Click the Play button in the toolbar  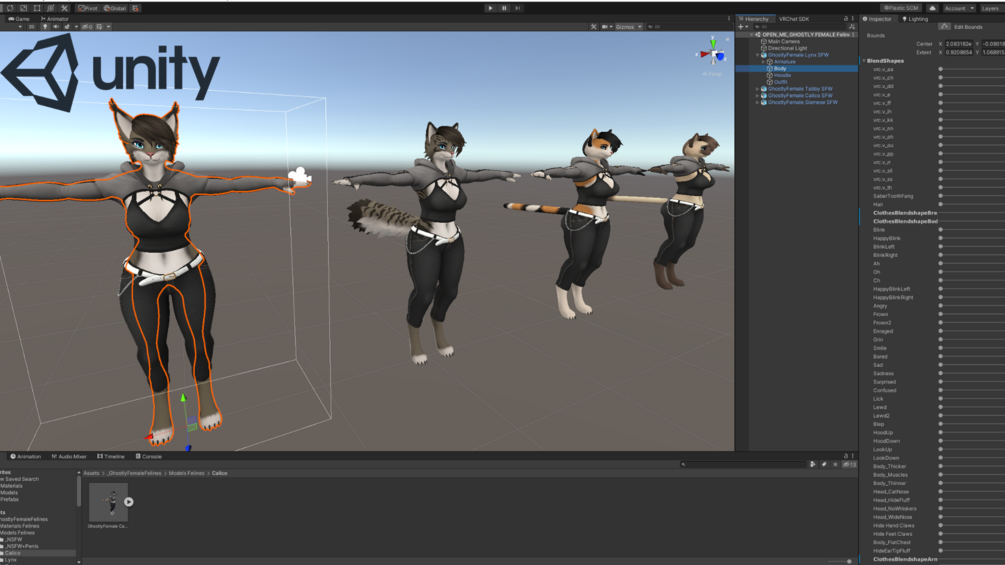490,8
